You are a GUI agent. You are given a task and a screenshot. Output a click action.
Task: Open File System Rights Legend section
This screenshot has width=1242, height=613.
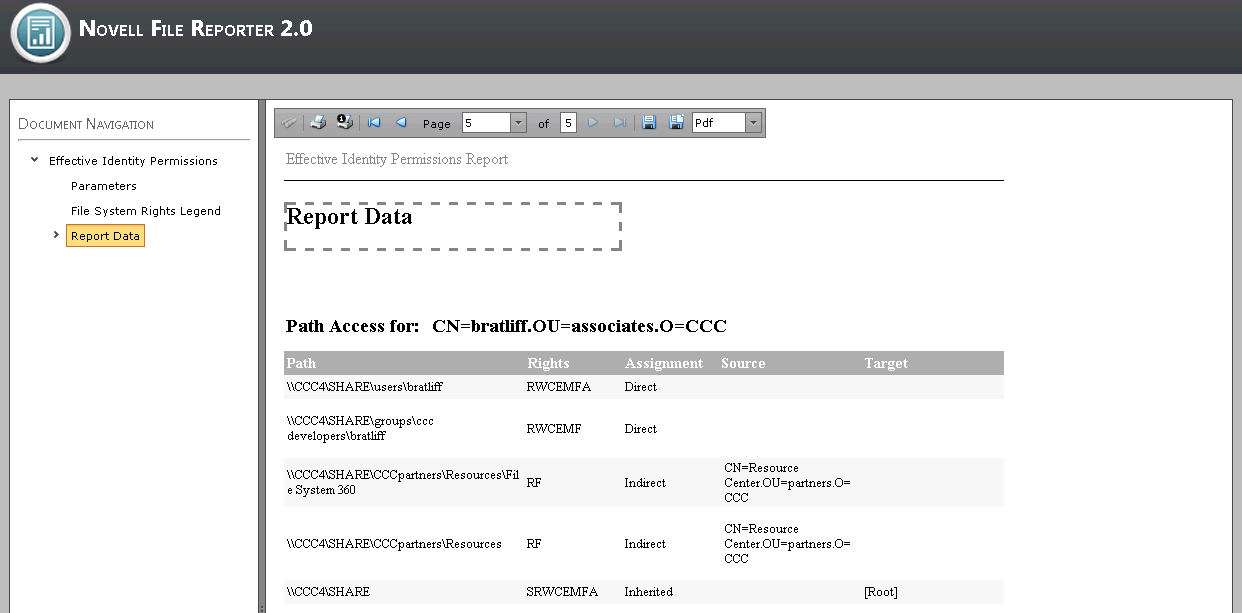click(x=146, y=211)
